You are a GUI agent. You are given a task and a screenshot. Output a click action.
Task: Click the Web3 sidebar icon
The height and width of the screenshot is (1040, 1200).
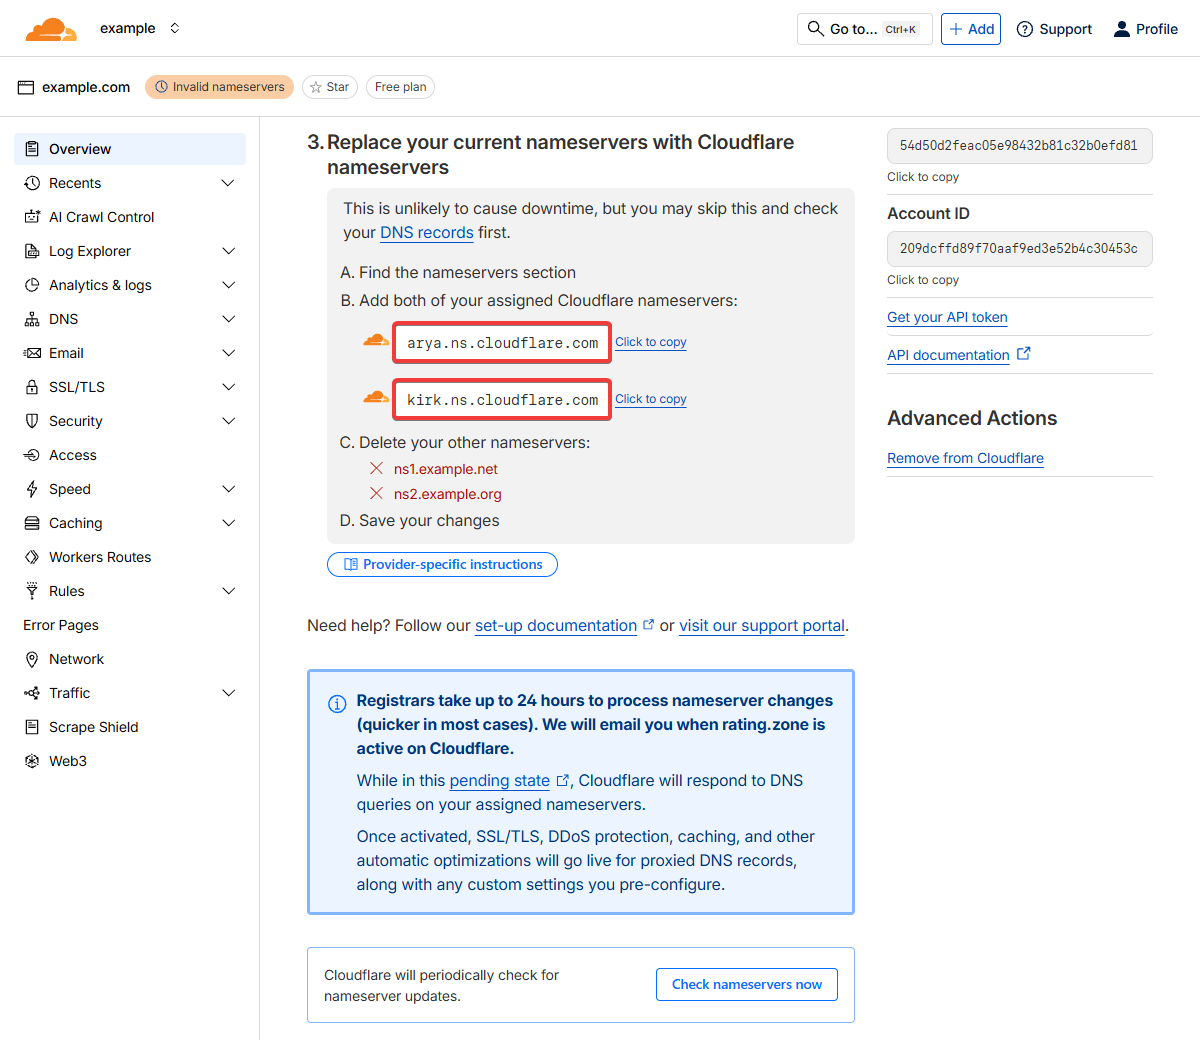point(32,761)
